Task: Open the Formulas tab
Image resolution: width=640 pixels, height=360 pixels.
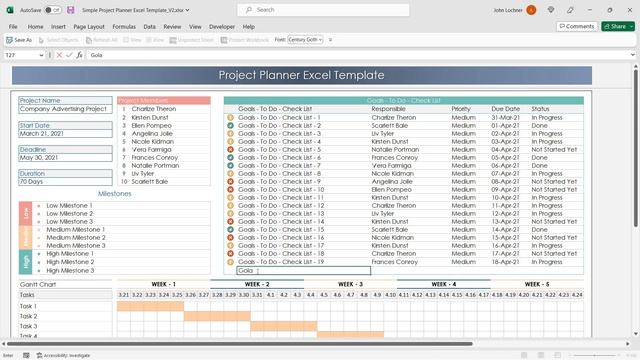Action: (x=124, y=27)
